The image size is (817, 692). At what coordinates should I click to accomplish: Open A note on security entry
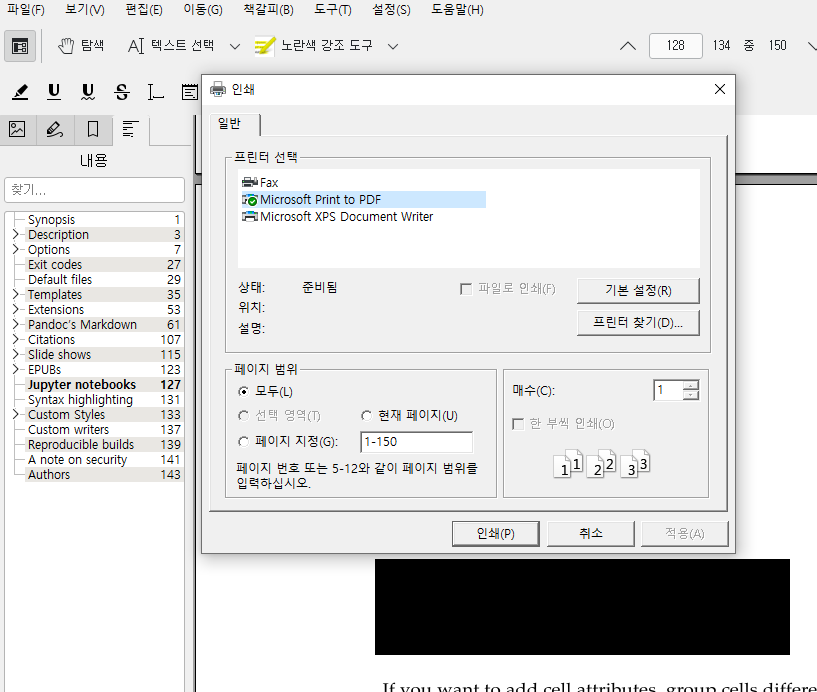pyautogui.click(x=104, y=460)
